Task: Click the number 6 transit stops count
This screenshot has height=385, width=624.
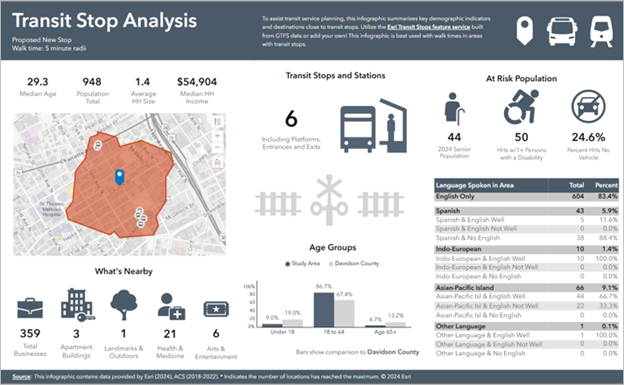Action: point(291,119)
